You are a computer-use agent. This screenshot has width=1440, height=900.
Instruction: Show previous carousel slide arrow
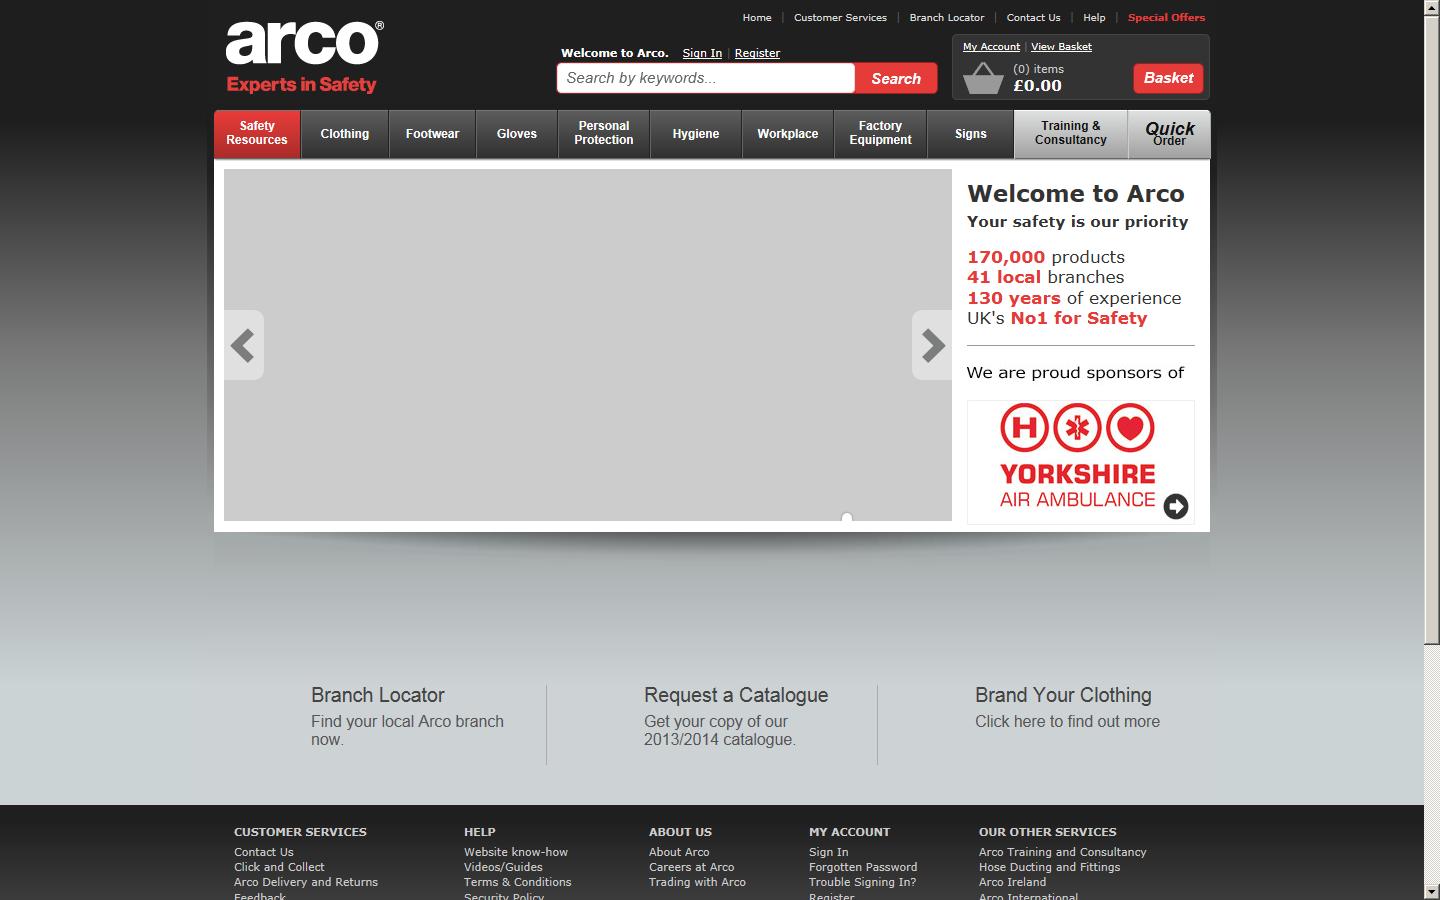click(243, 345)
